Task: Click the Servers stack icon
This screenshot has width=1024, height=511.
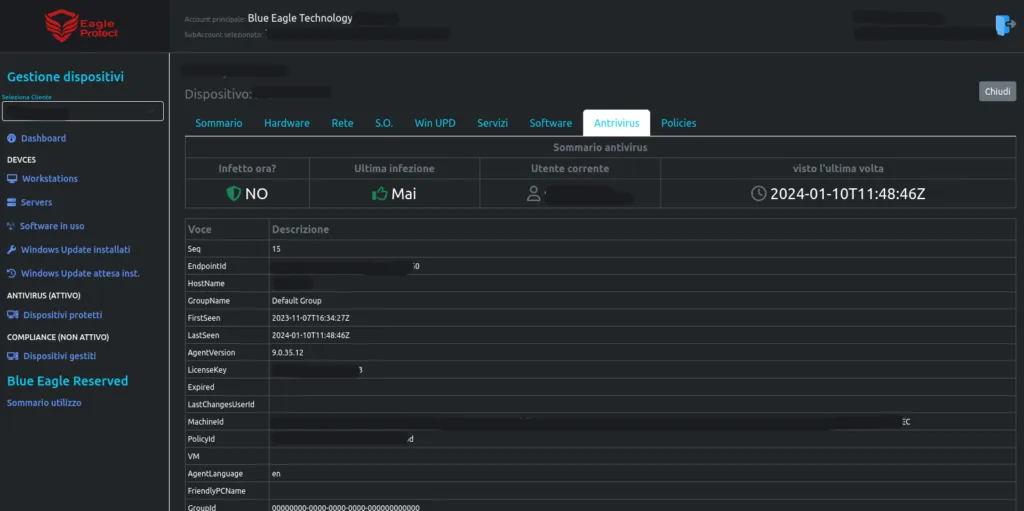Action: click(12, 203)
